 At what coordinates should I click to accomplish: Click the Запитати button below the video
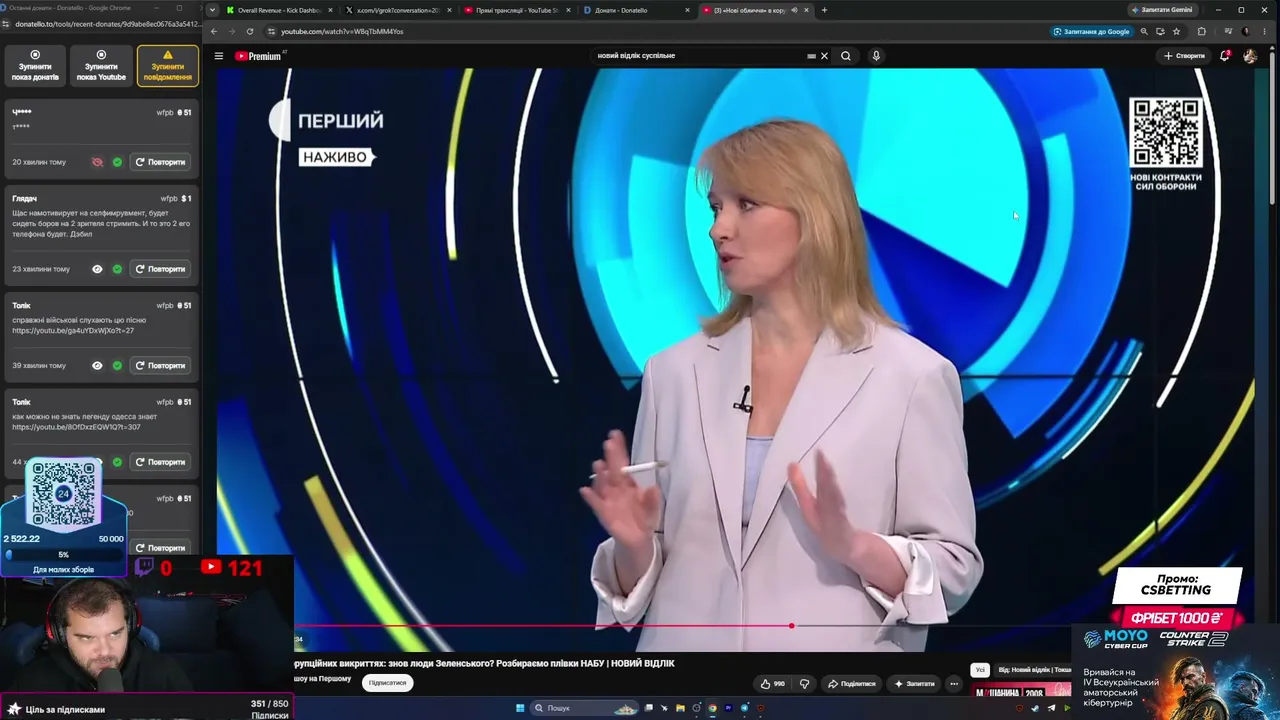(914, 684)
